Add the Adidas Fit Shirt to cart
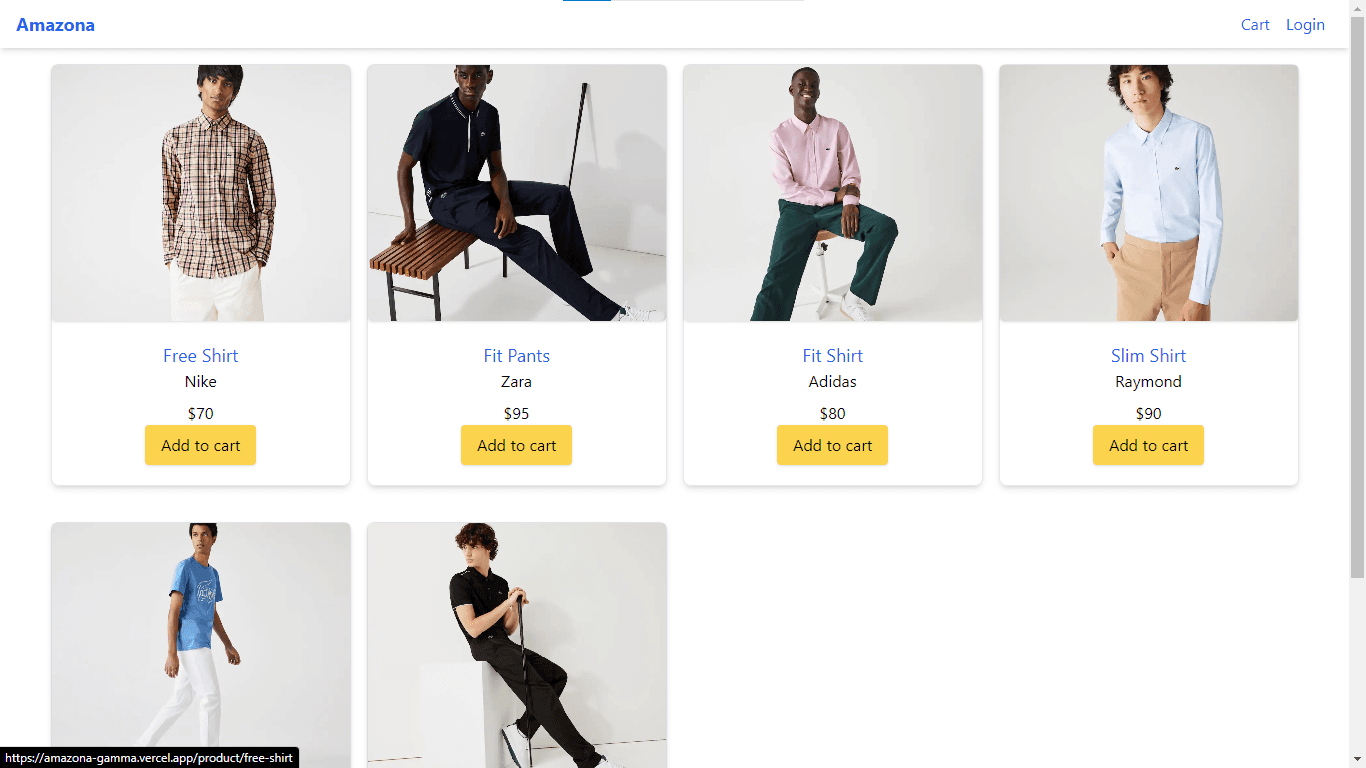 [832, 445]
